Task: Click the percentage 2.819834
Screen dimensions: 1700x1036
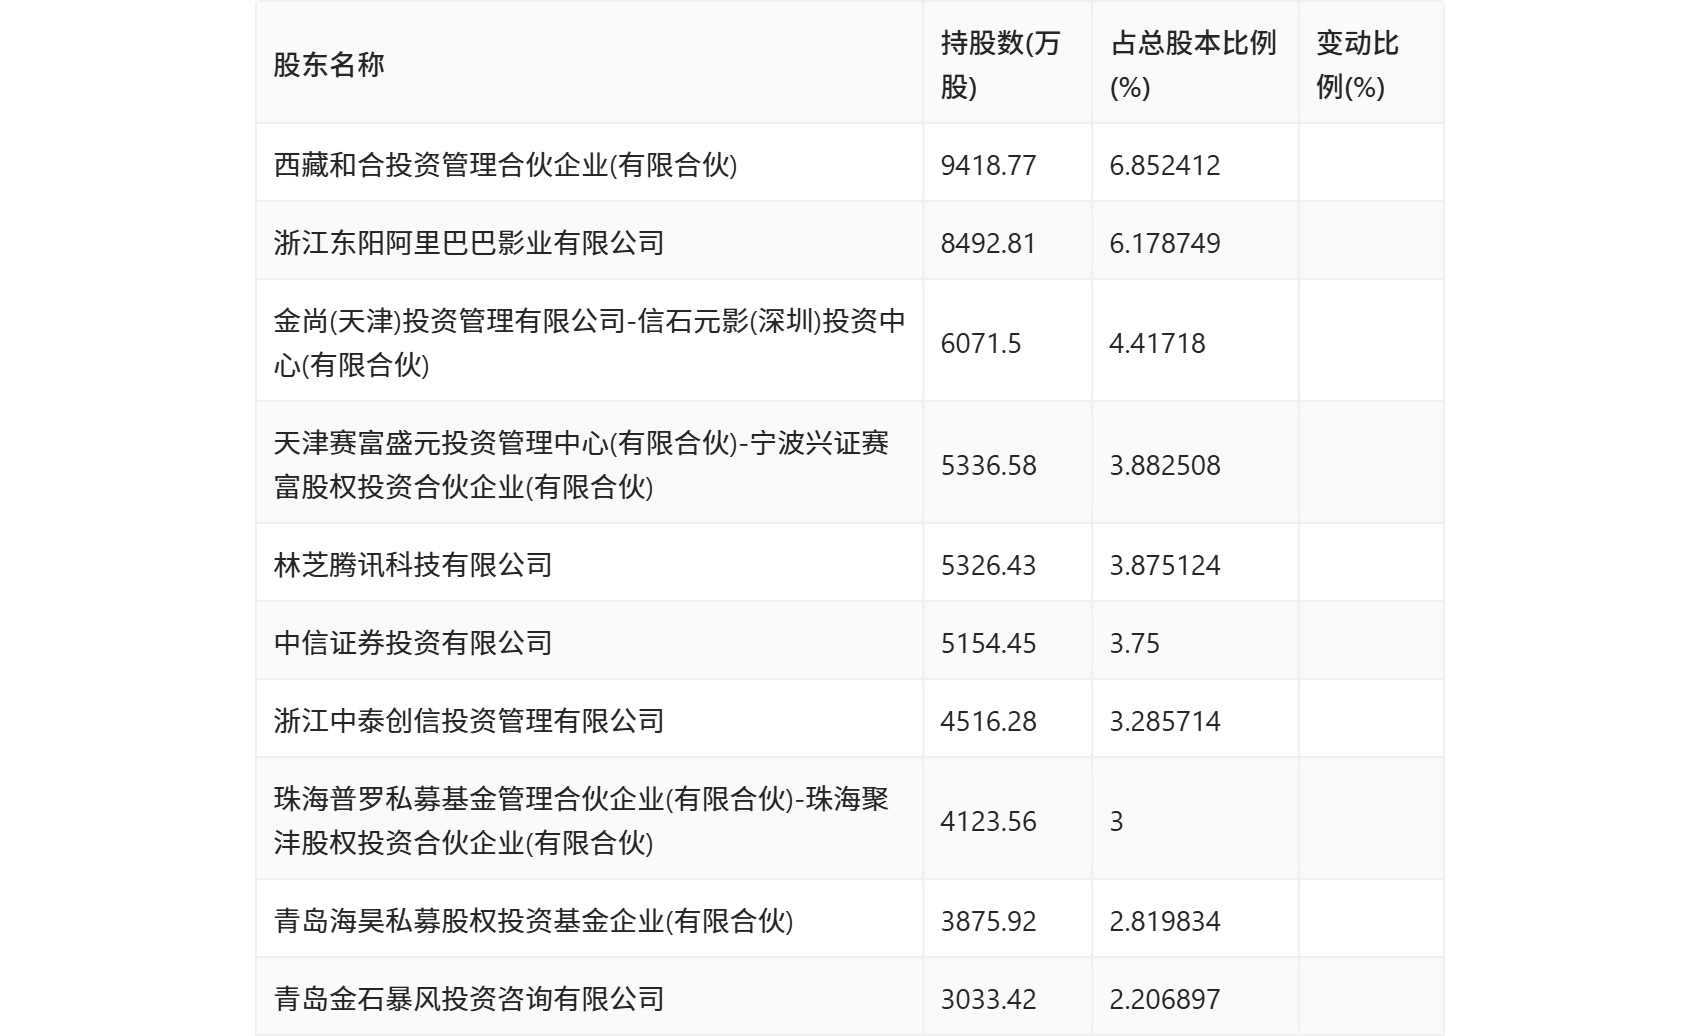Action: click(x=1165, y=921)
